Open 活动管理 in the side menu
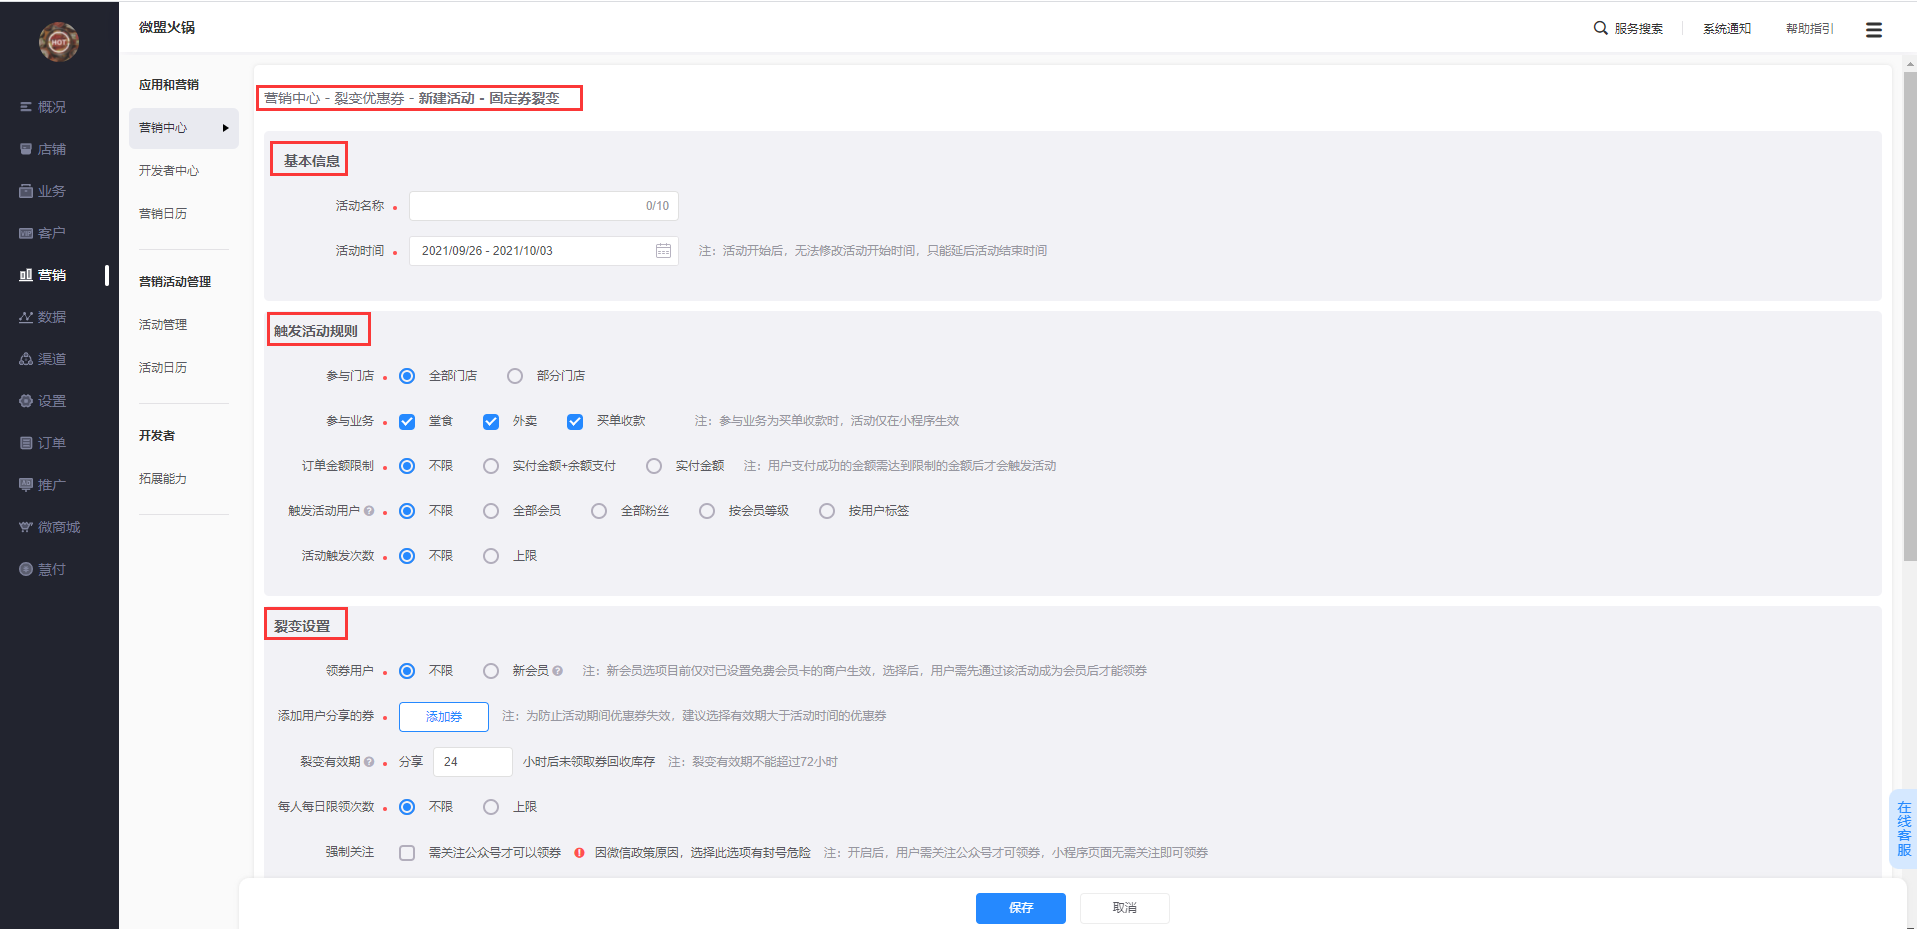Viewport: 1917px width, 929px height. click(x=163, y=325)
